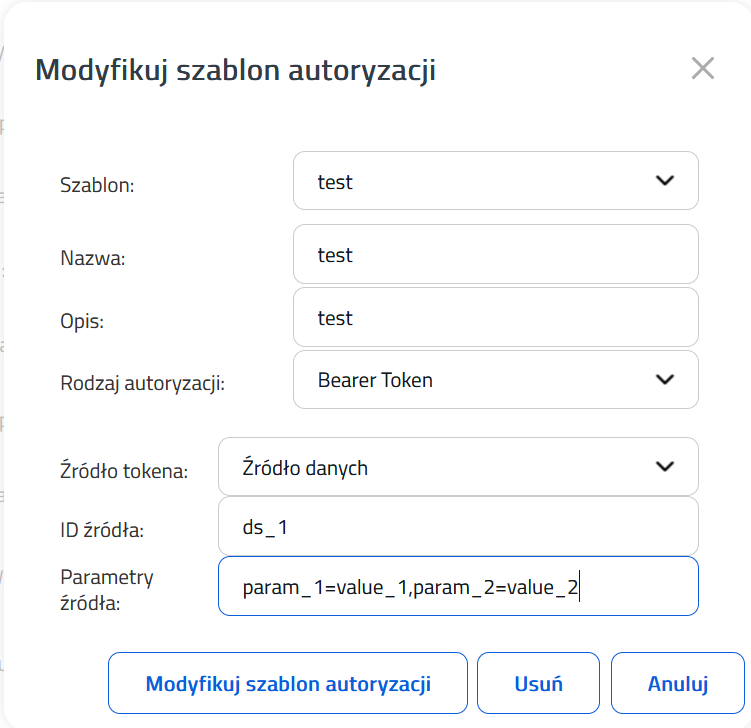Open the Źródło tokena dropdown
751x728 pixels.
(x=458, y=466)
